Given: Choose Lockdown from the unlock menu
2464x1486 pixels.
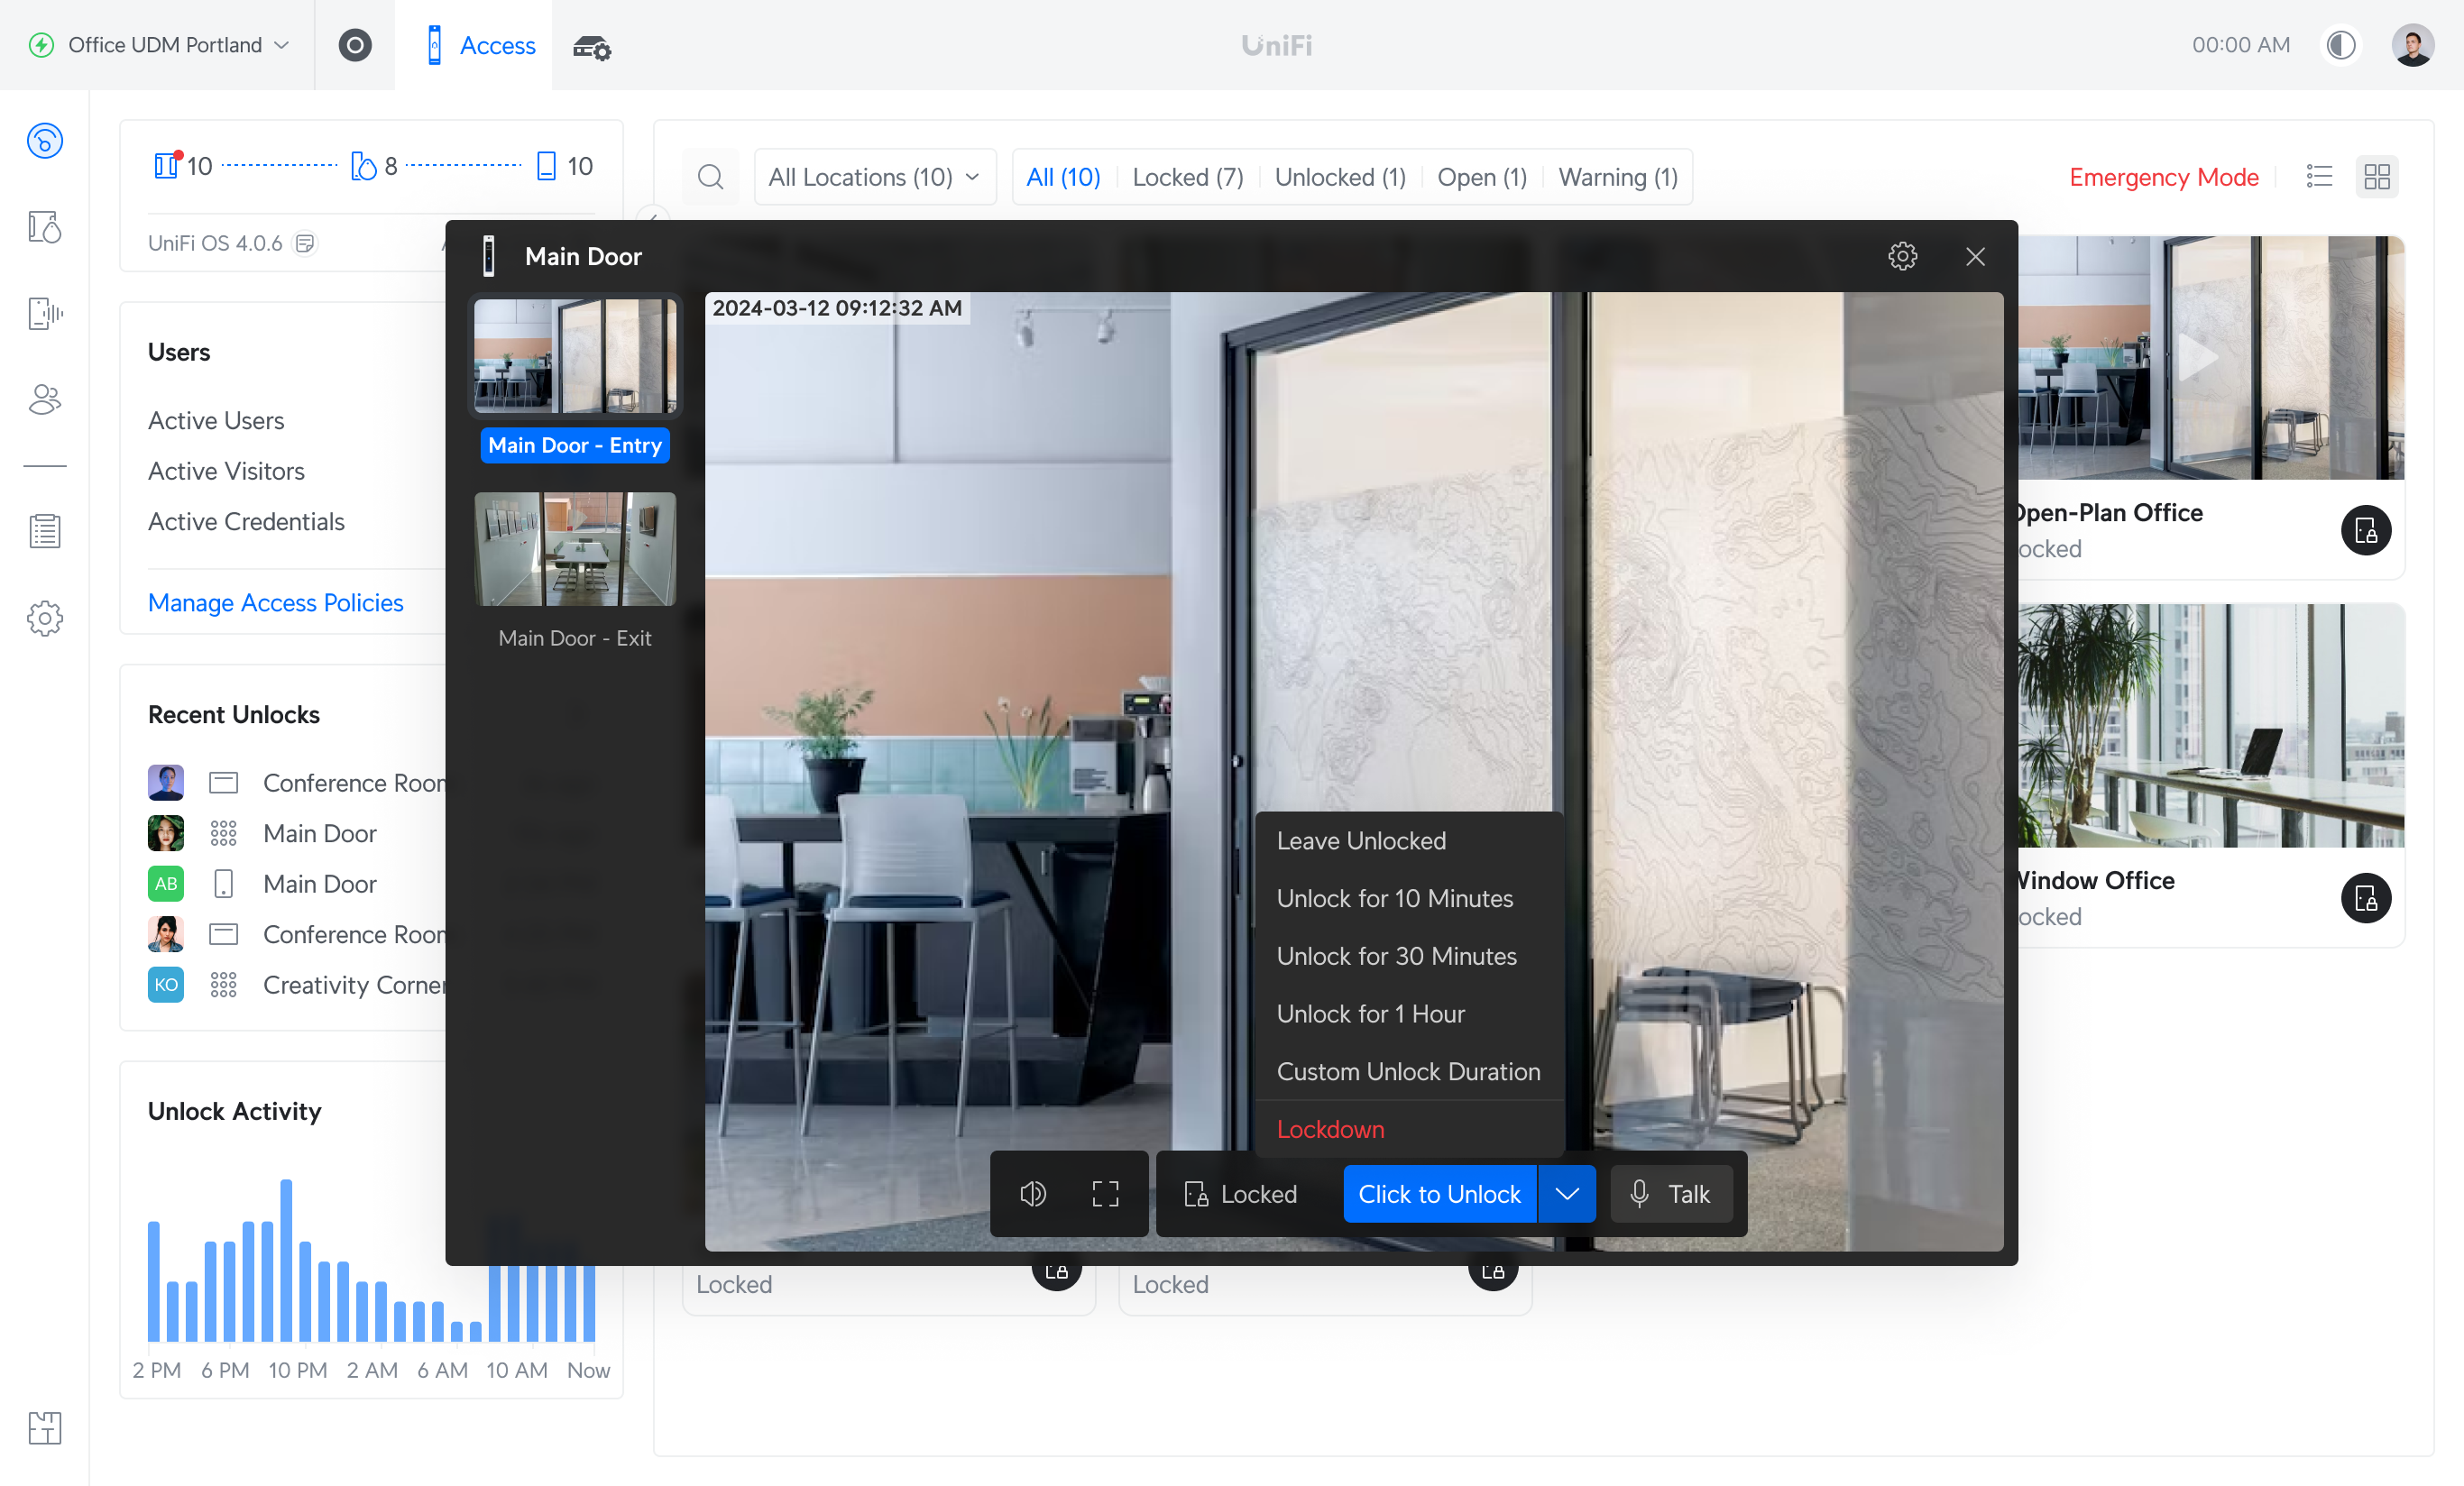Looking at the screenshot, I should 1330,1129.
